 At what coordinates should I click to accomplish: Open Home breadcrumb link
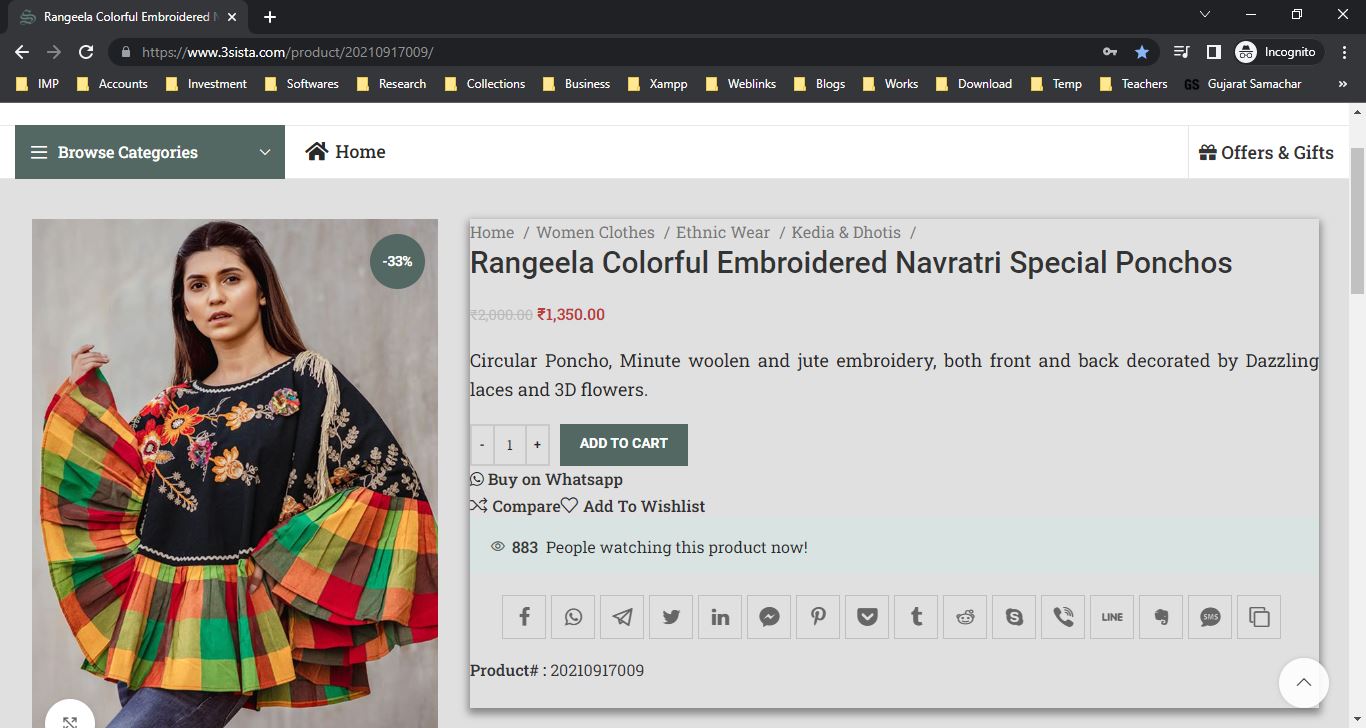click(x=492, y=232)
